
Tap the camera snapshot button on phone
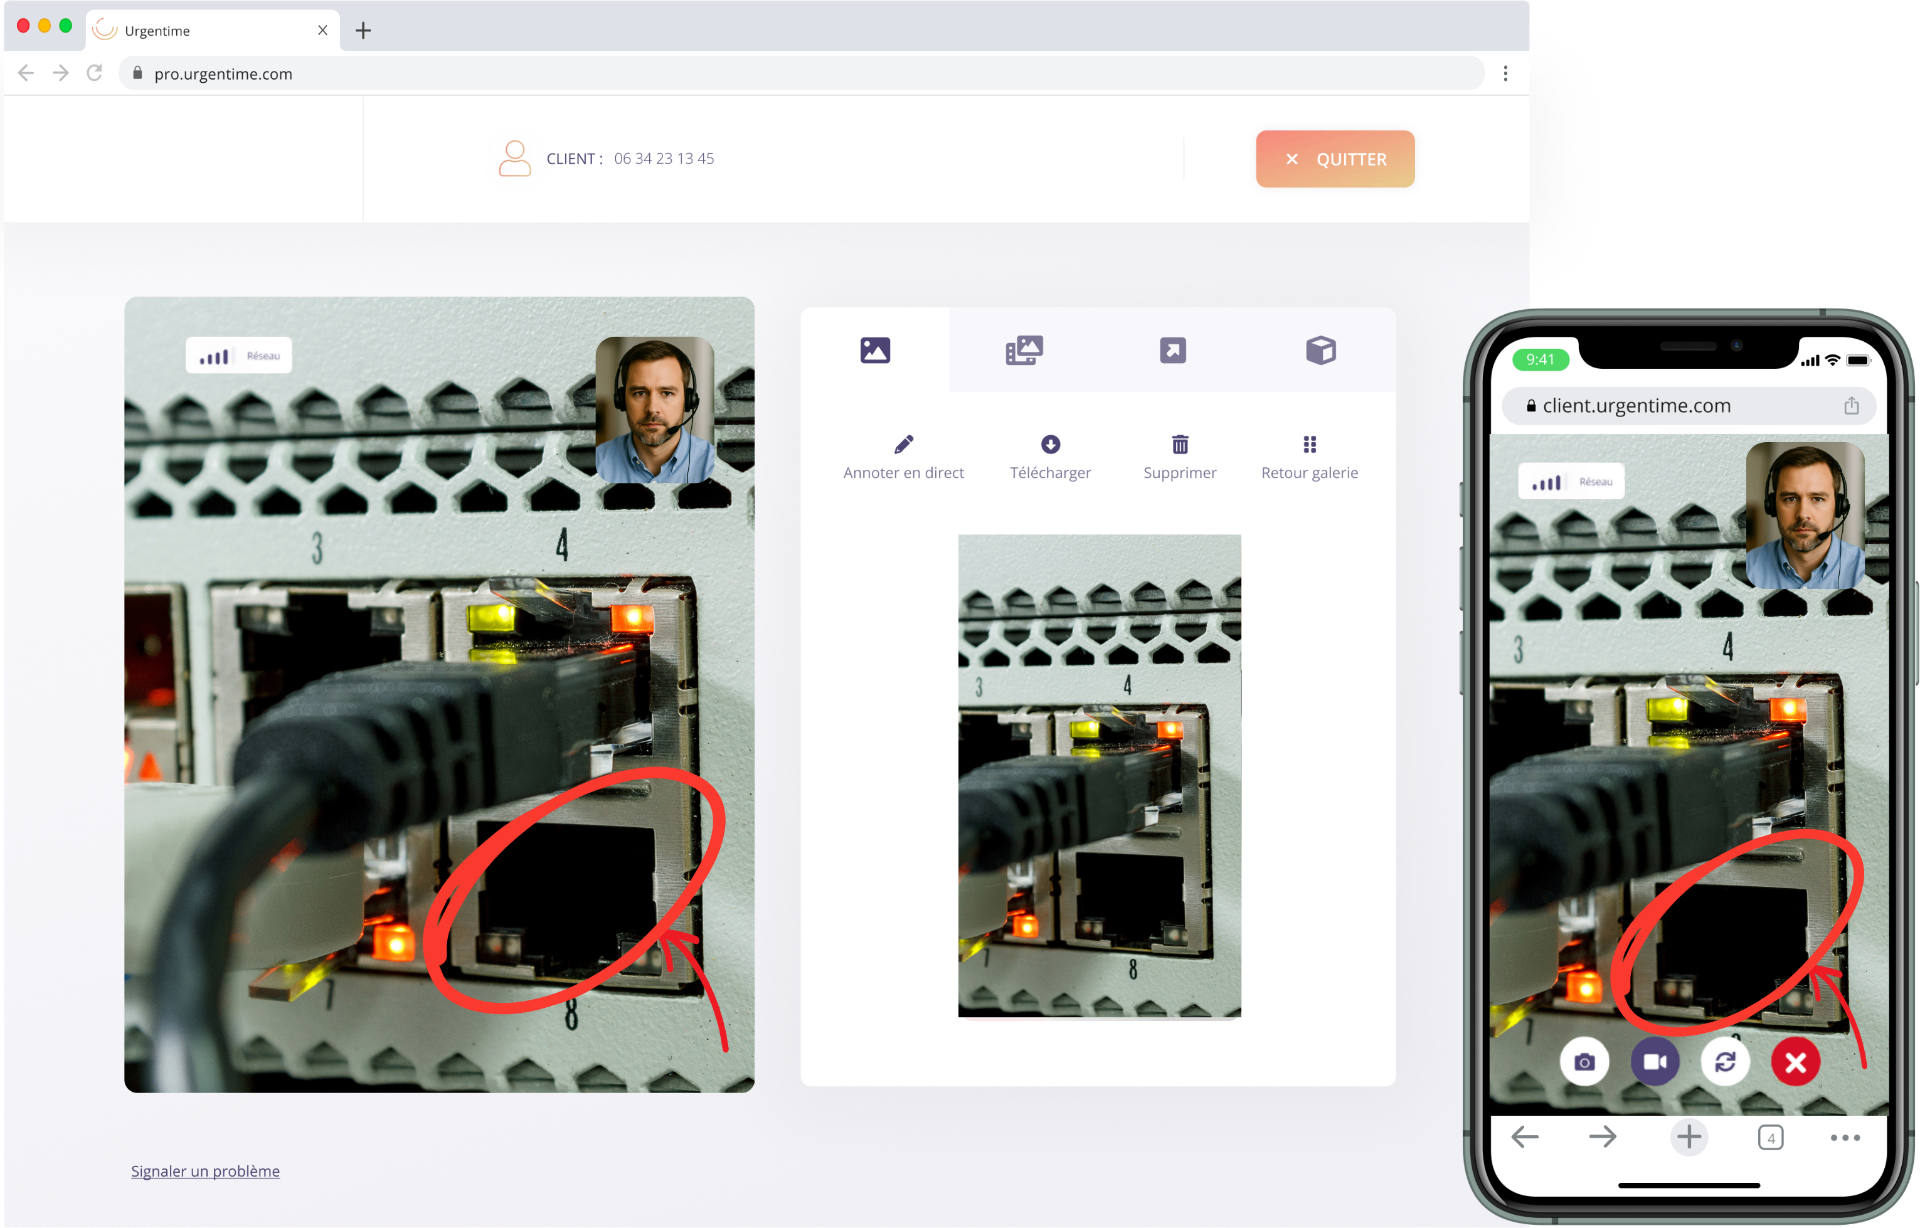(1584, 1062)
